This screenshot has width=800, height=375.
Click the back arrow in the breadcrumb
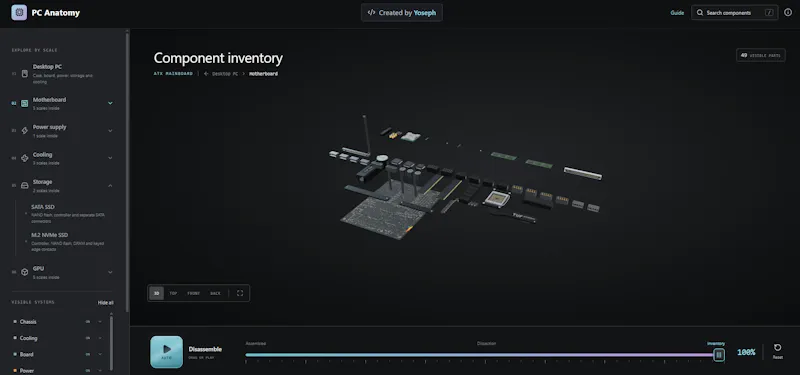pos(206,74)
